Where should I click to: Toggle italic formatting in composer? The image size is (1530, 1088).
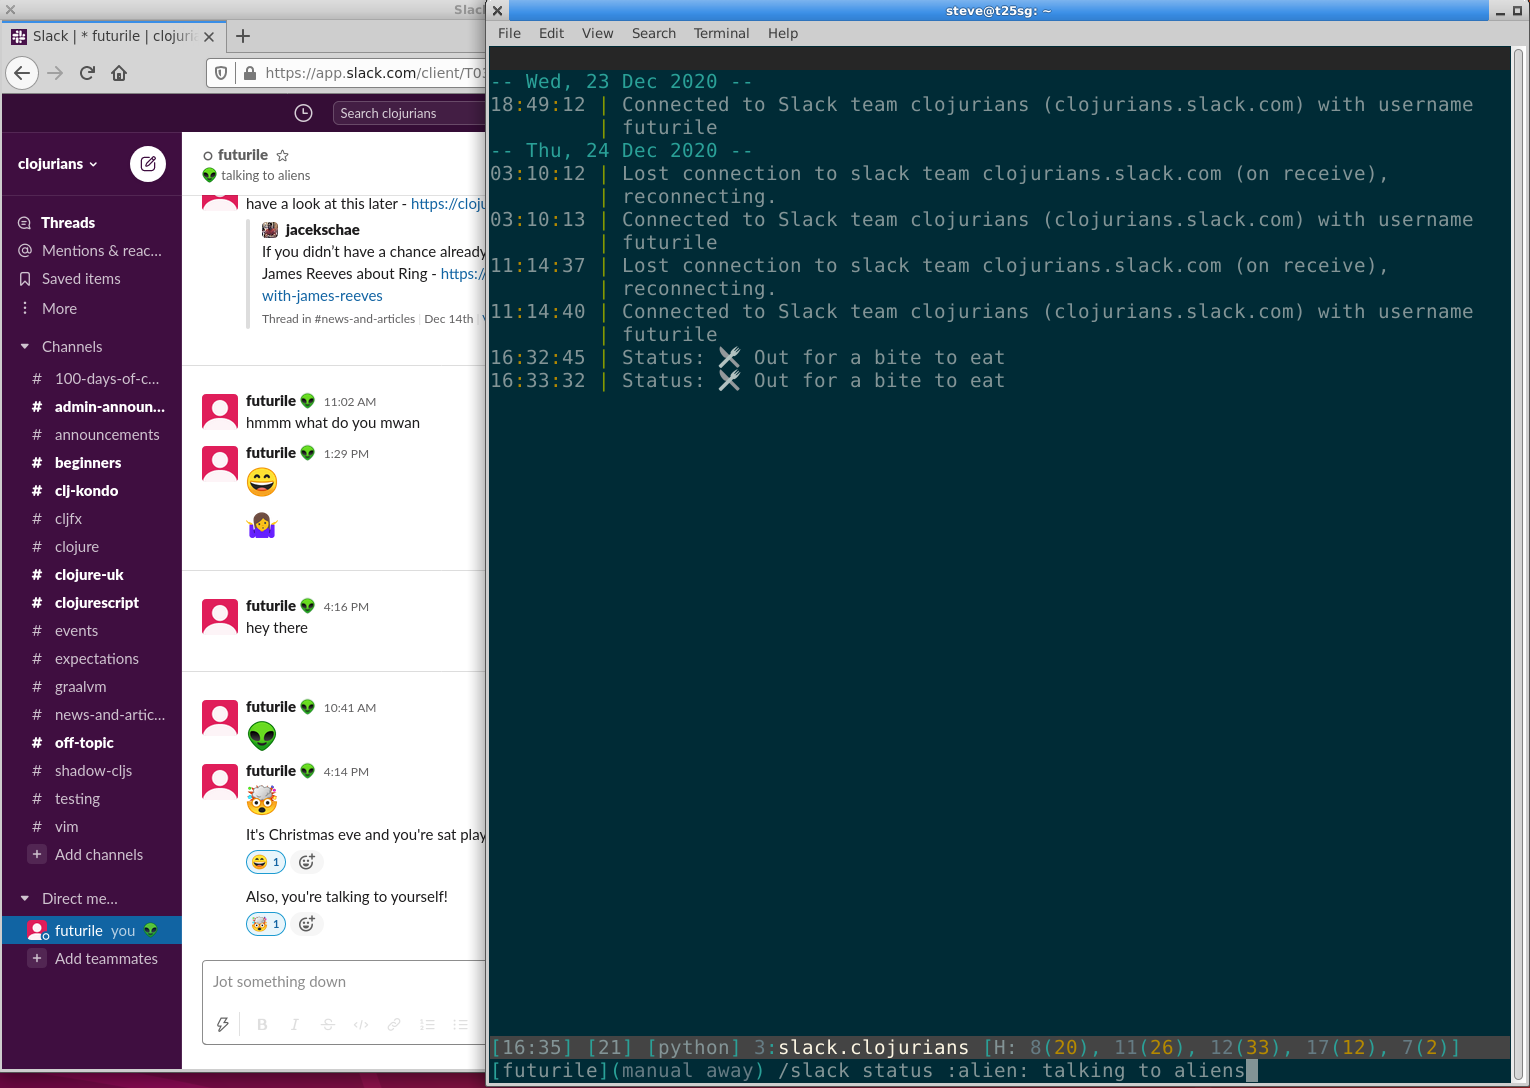point(295,1024)
